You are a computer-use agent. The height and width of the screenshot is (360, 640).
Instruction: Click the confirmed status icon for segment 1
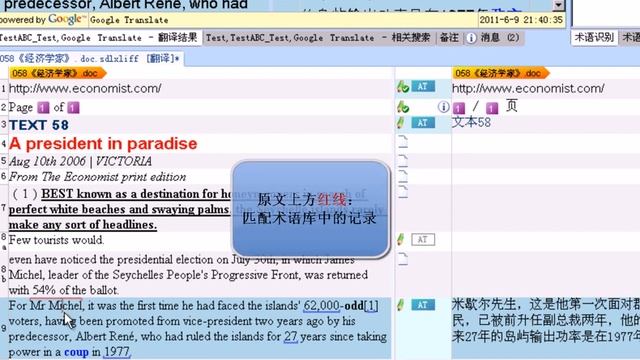[402, 87]
